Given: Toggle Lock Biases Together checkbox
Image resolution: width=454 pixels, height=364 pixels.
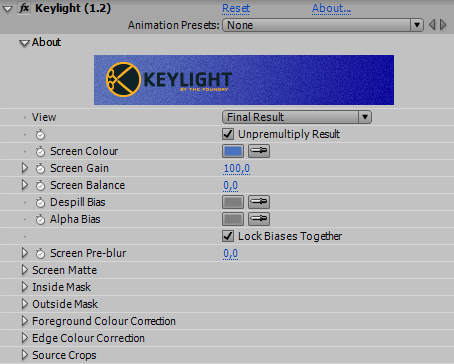Looking at the screenshot, I should point(228,236).
